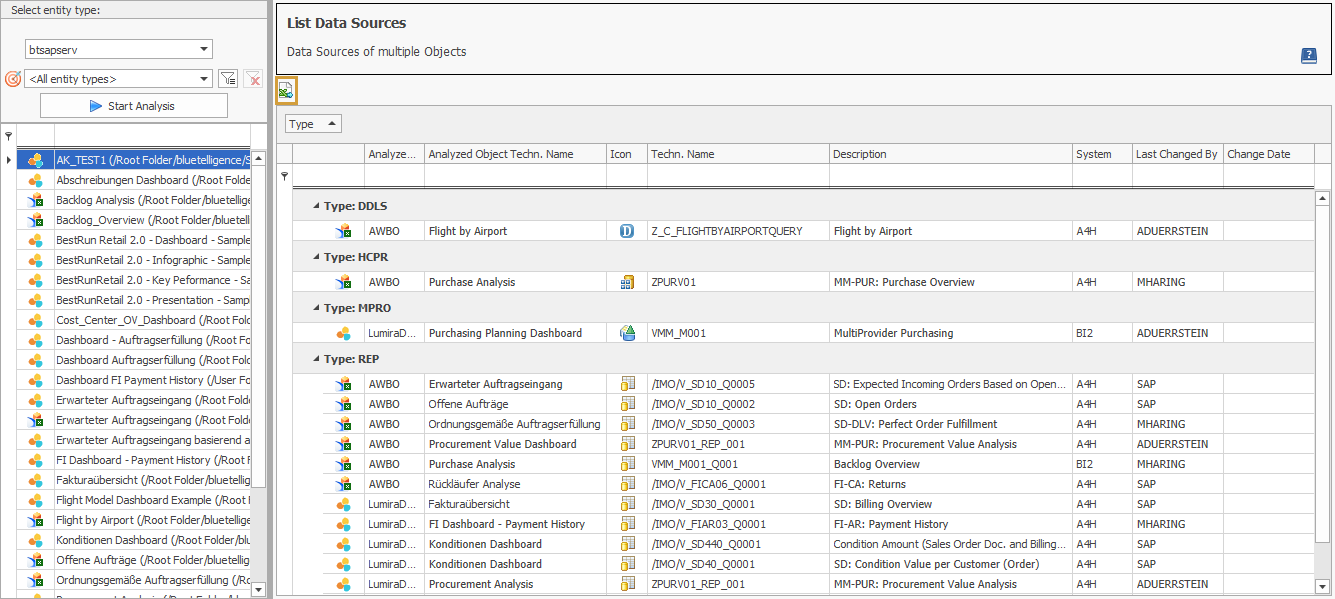Open the <All entity types> dropdown
Screen dimensions: 1335x599
pos(119,78)
